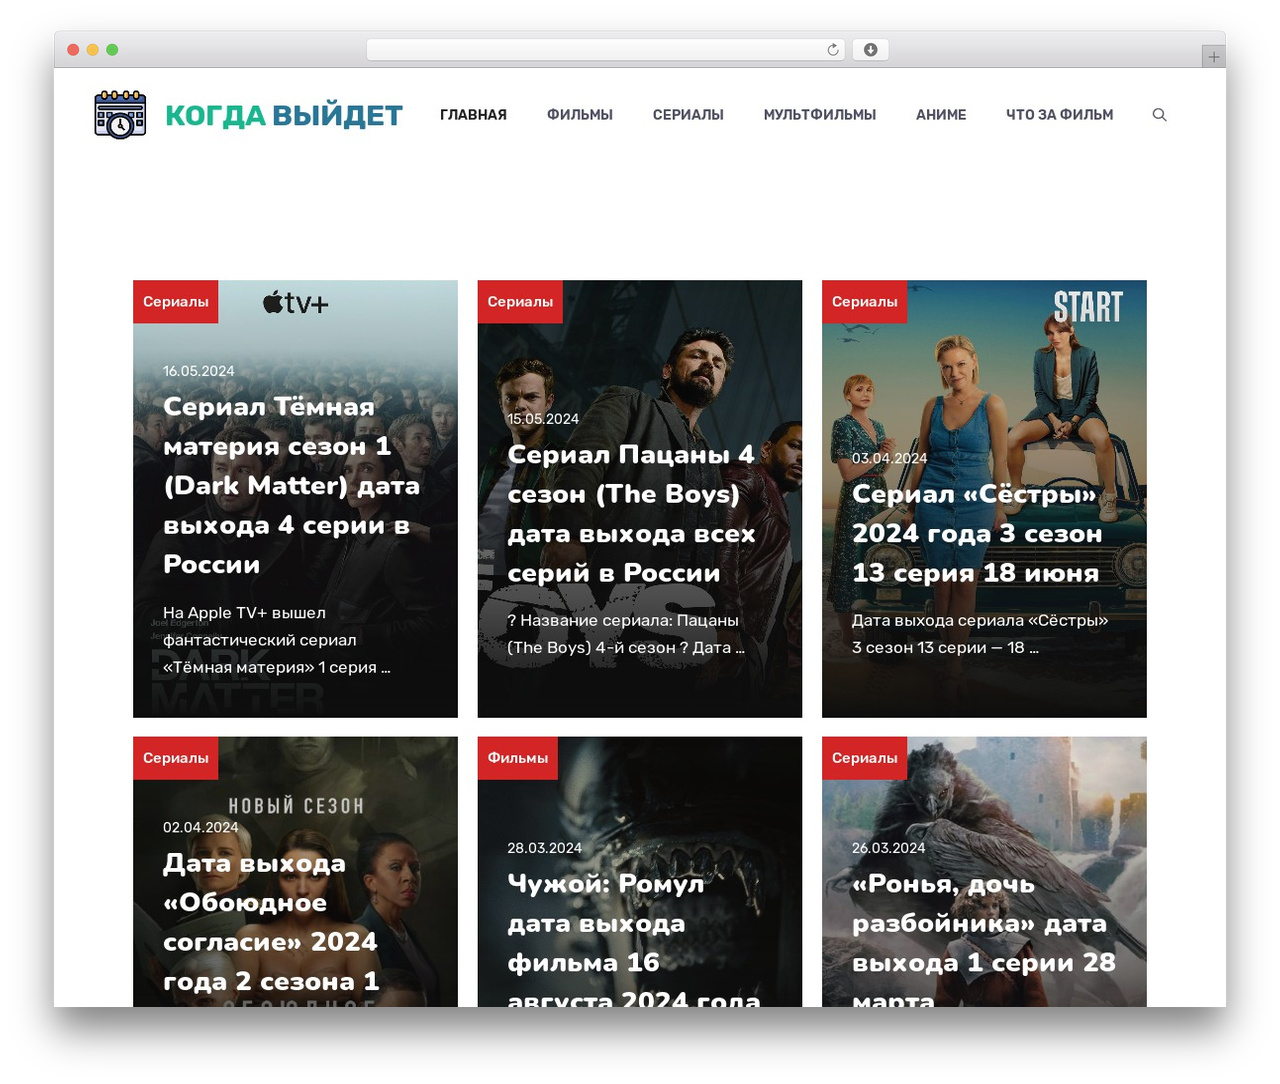
Task: Click Сериалы tag on Тёмная материя card
Action: pyautogui.click(x=176, y=302)
